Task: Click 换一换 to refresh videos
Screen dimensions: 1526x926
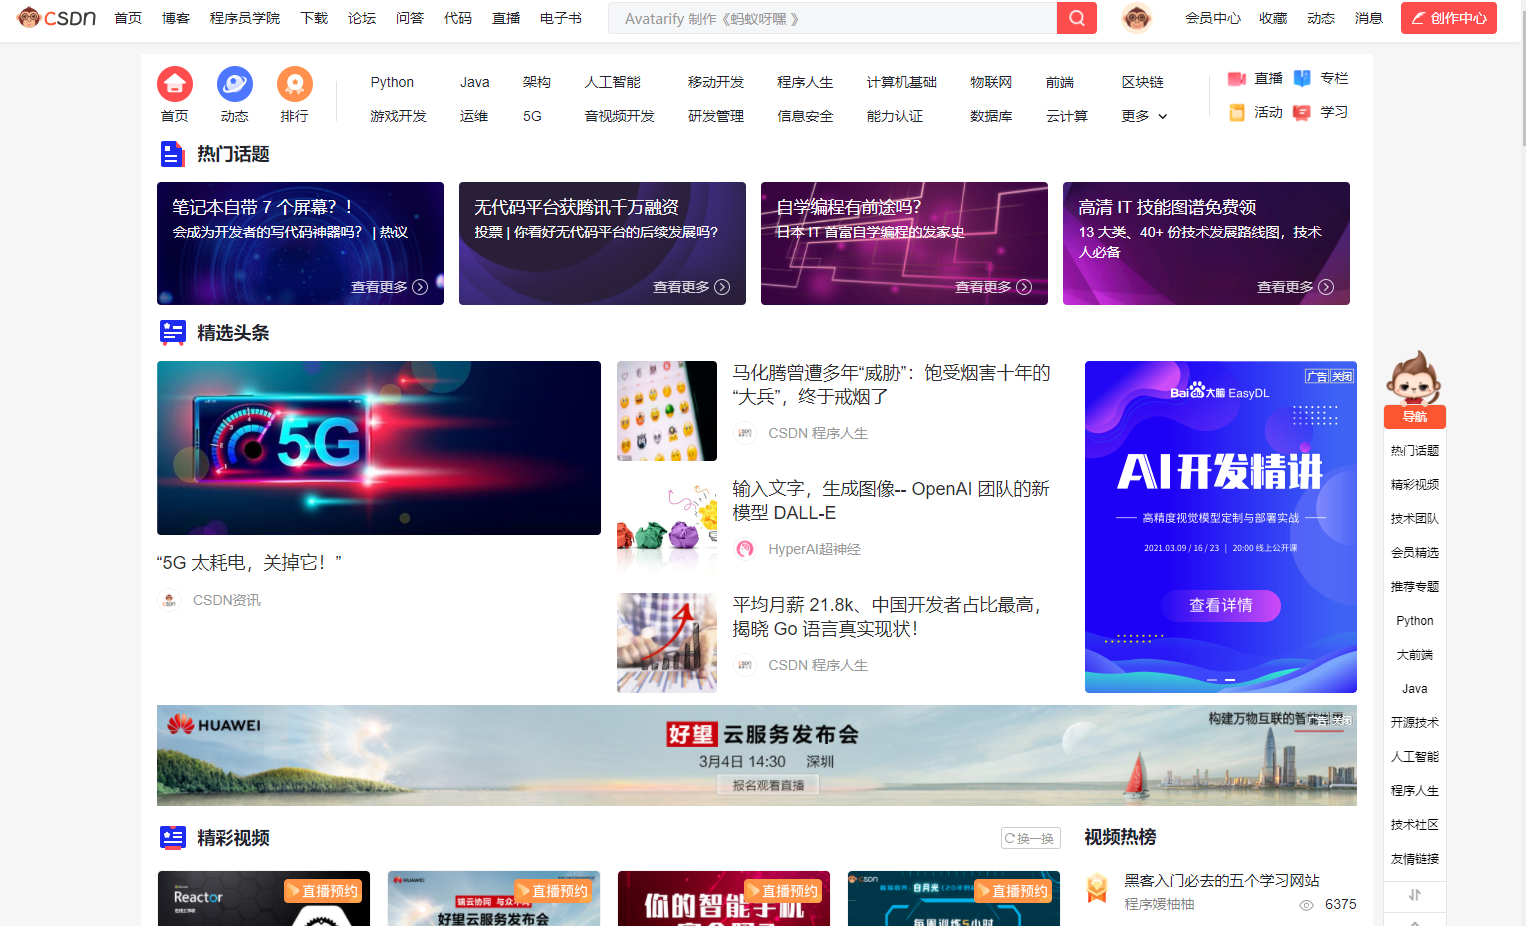Action: point(1030,838)
